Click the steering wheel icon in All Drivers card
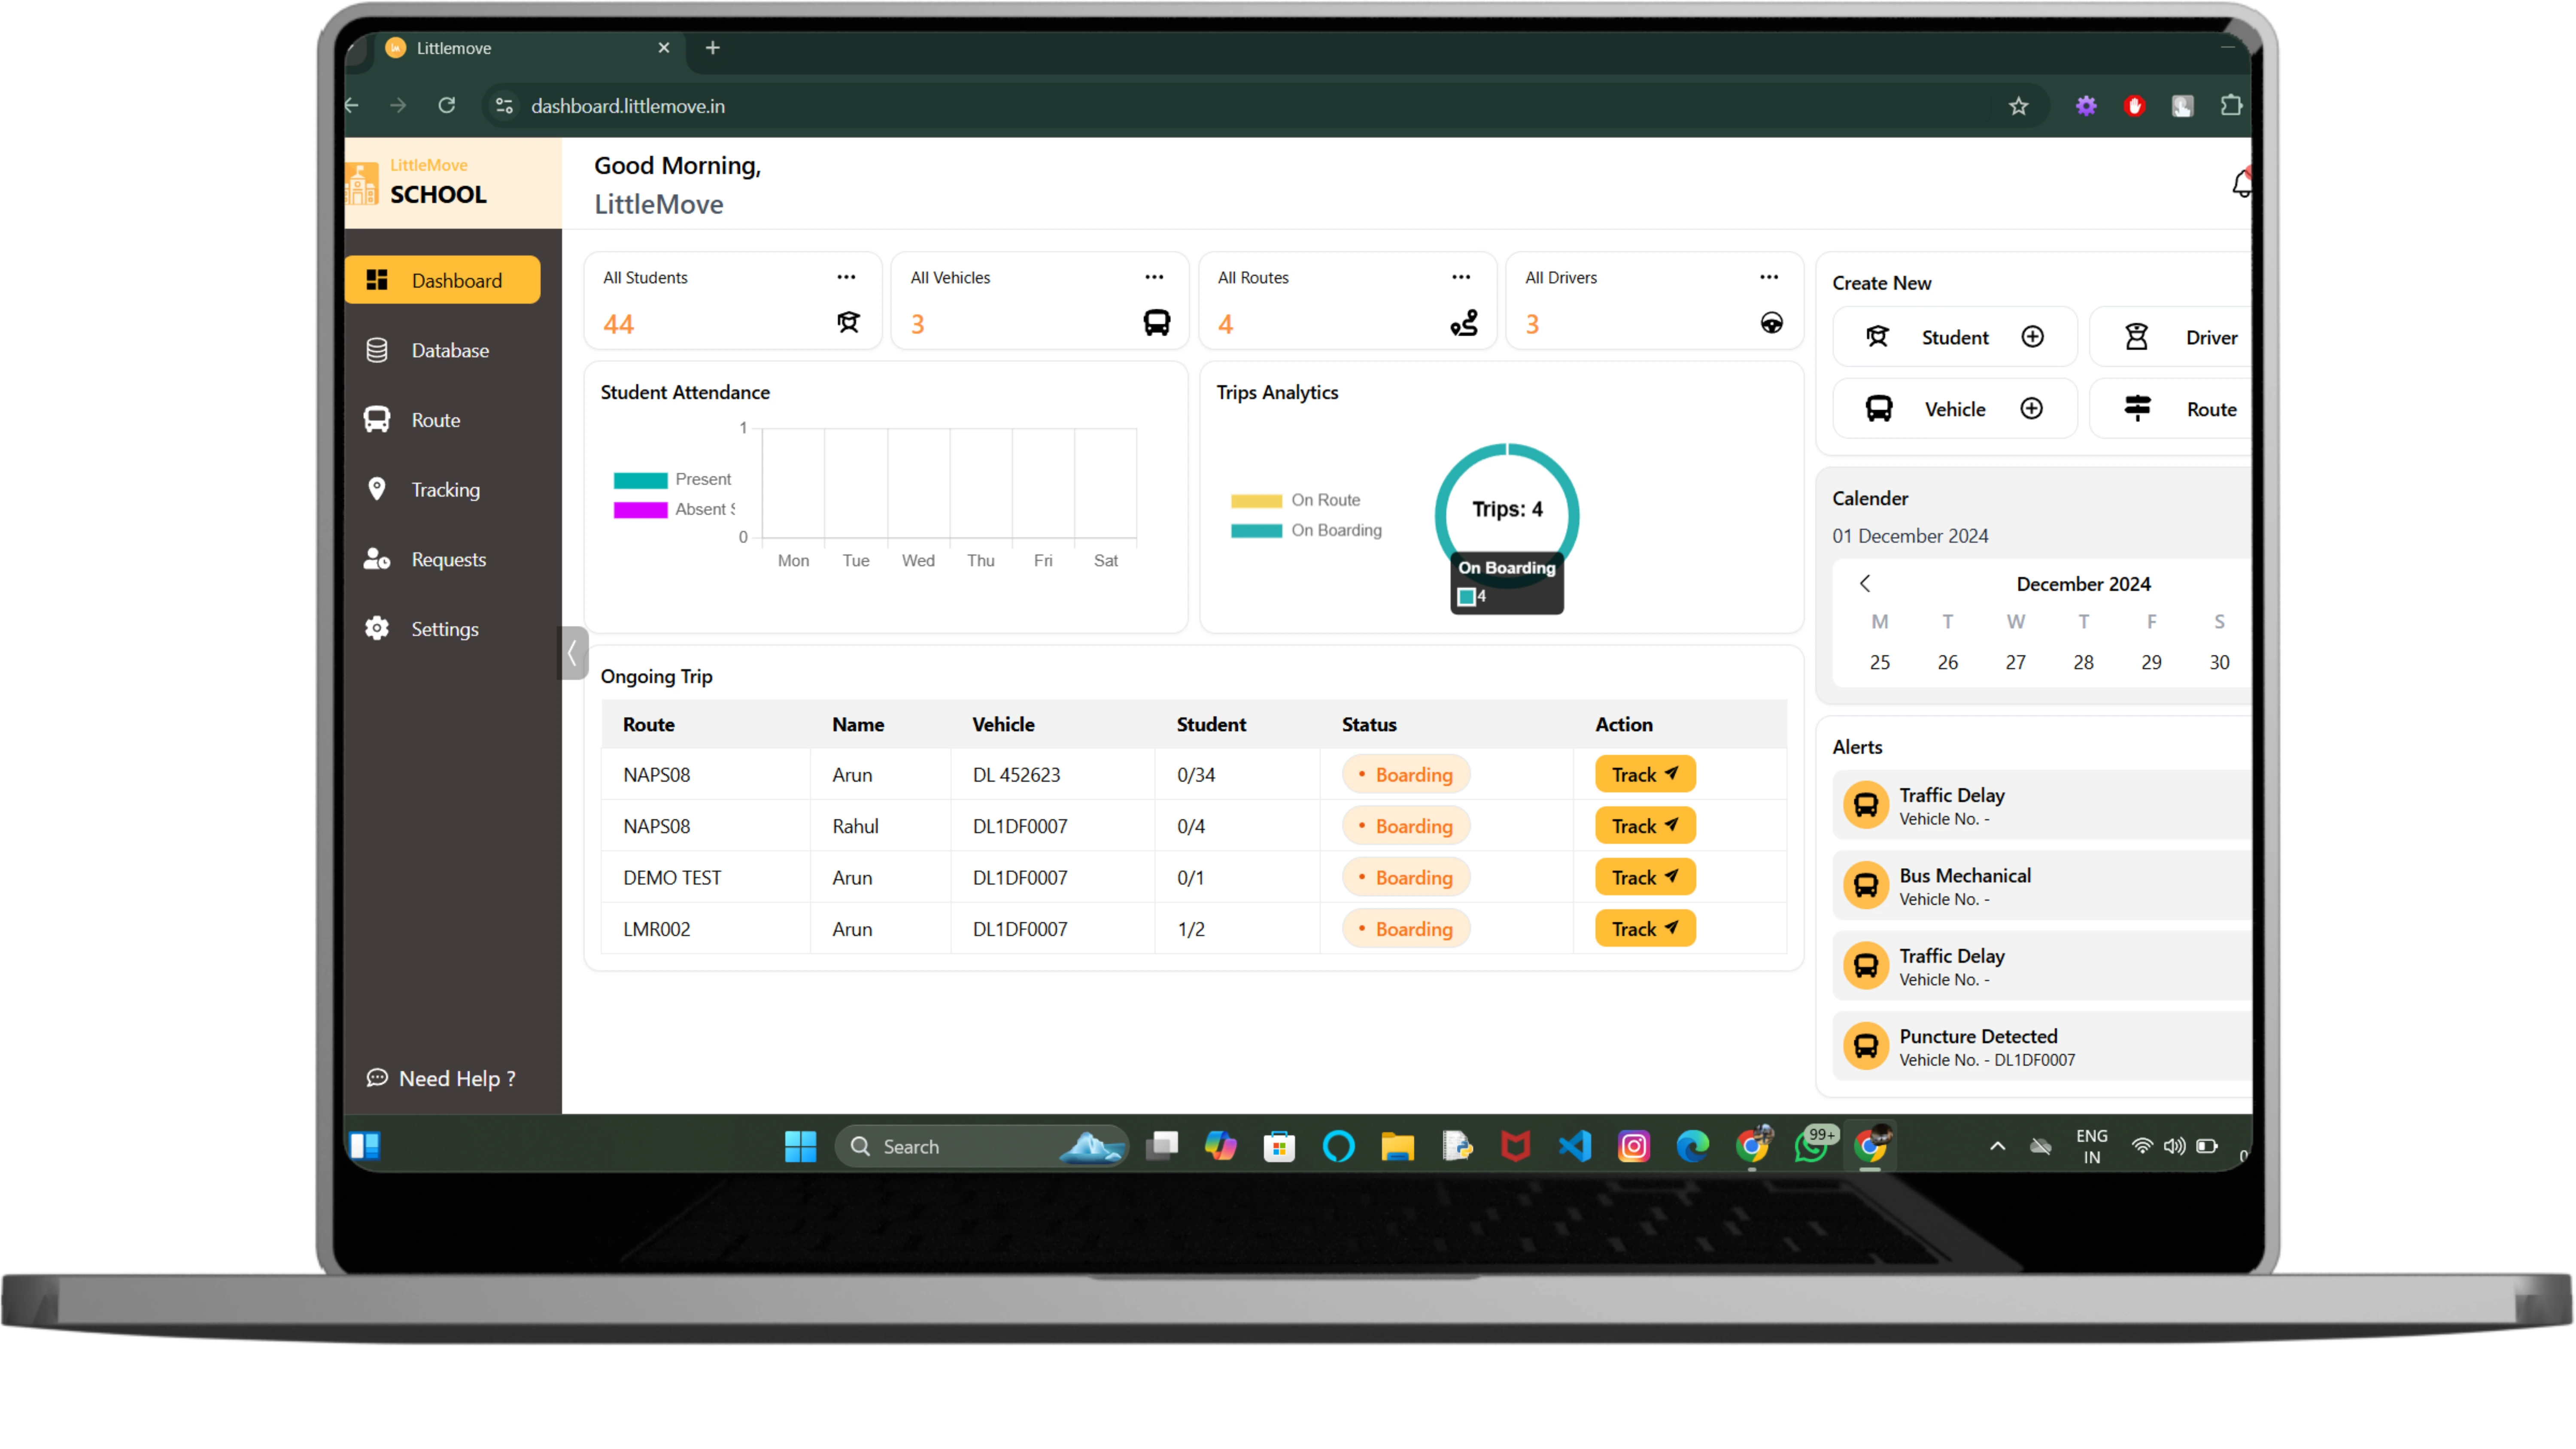Screen dimensions: 2576x1449 pos(1771,322)
